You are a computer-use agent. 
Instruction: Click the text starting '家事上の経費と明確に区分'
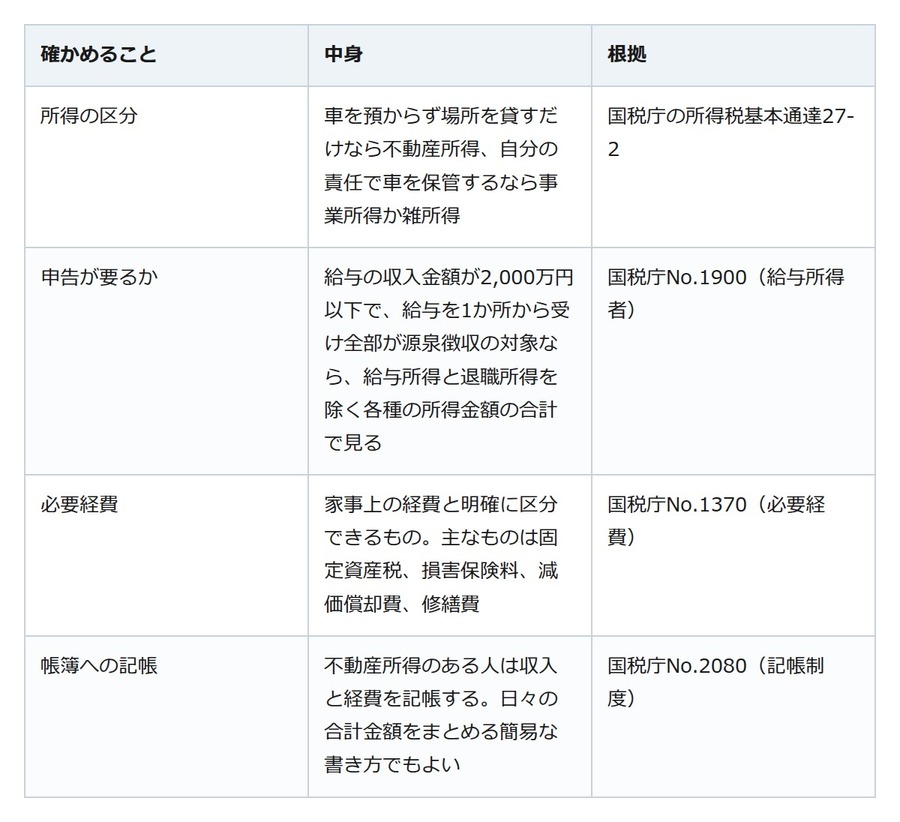coord(441,554)
